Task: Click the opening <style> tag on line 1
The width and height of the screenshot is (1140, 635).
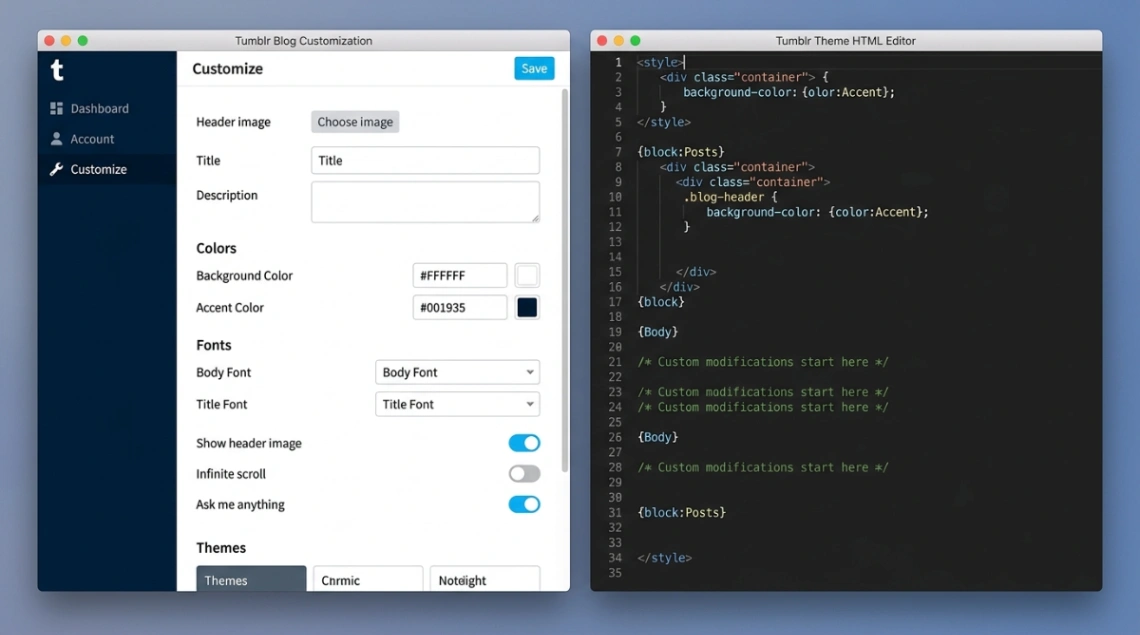Action: coord(660,63)
